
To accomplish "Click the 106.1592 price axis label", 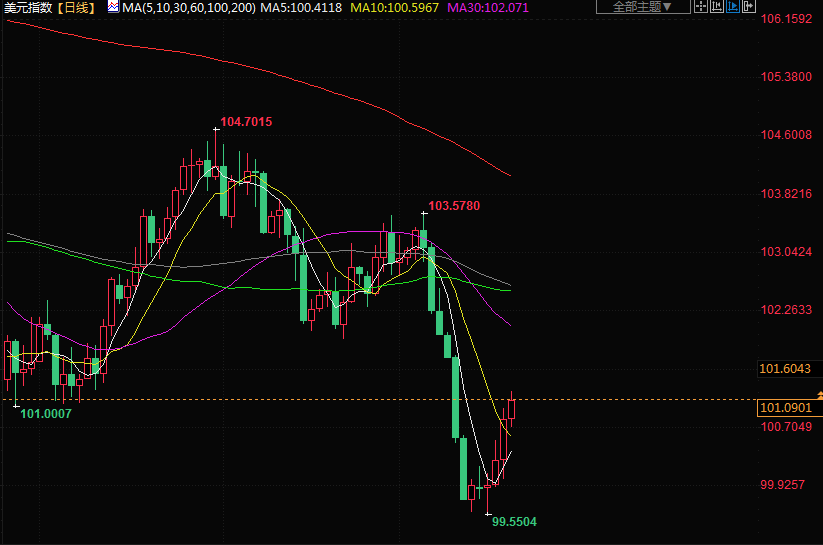I will coord(785,18).
